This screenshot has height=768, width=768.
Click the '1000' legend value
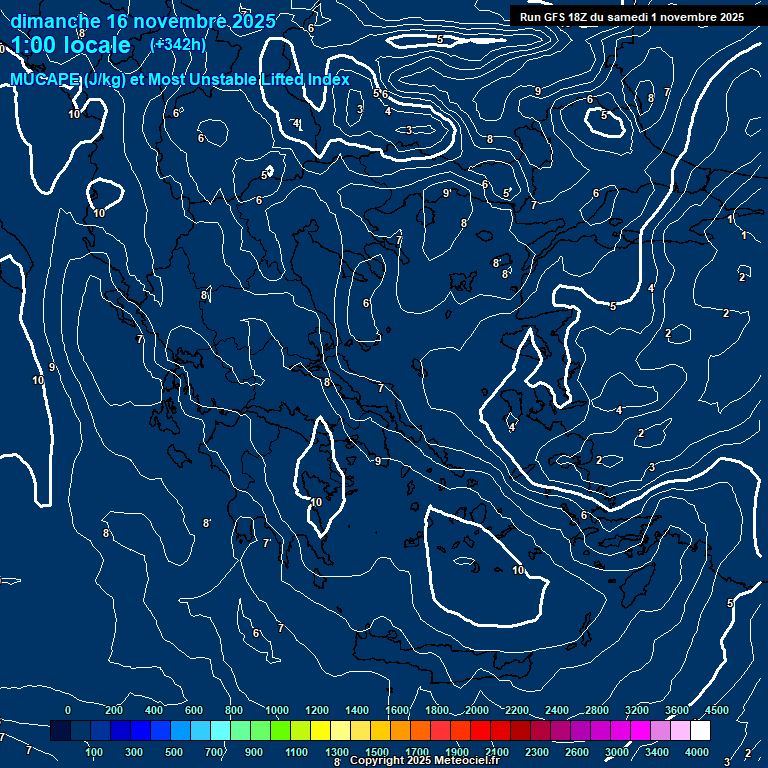pos(277,710)
